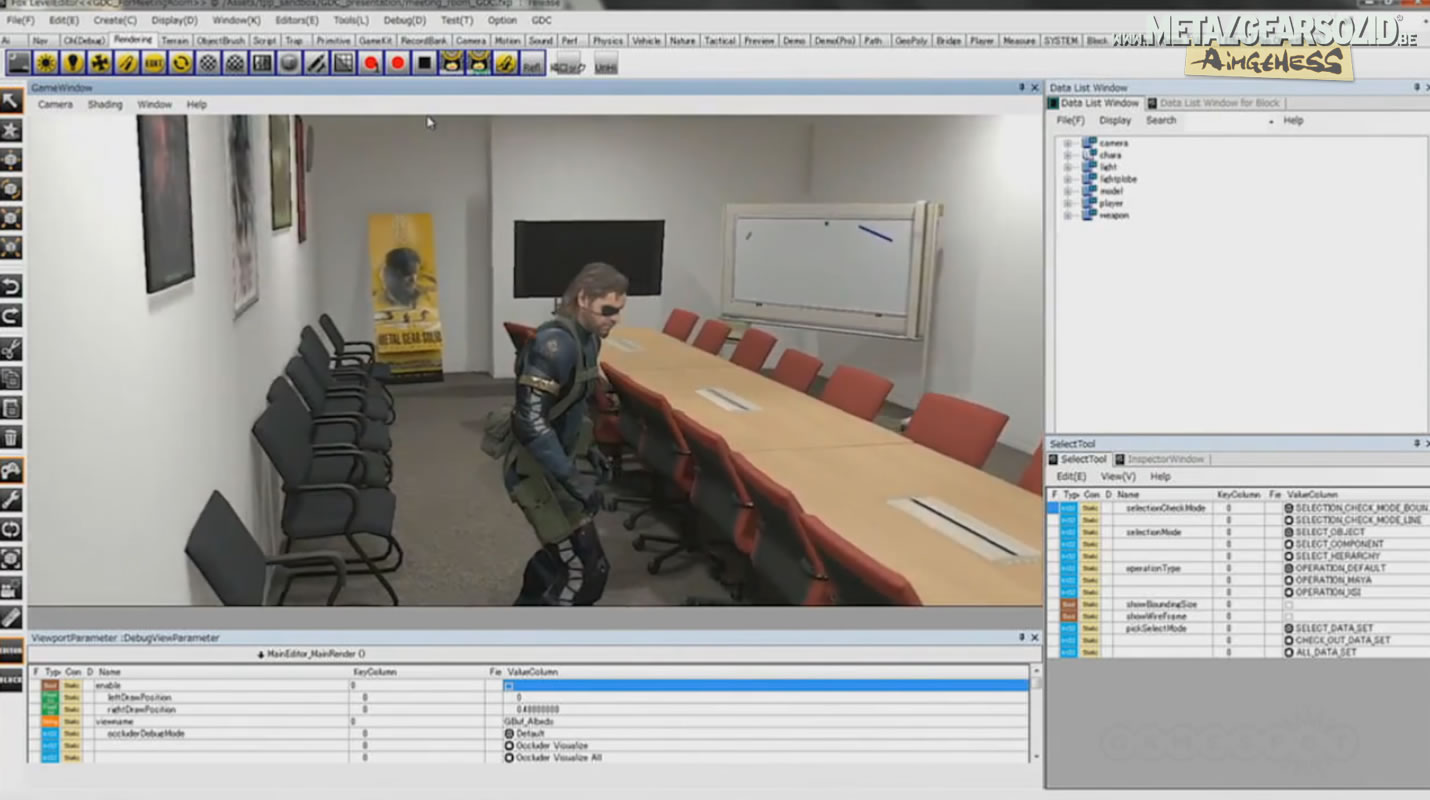
Task: Click the solid red record circle icon
Action: pyautogui.click(x=398, y=63)
